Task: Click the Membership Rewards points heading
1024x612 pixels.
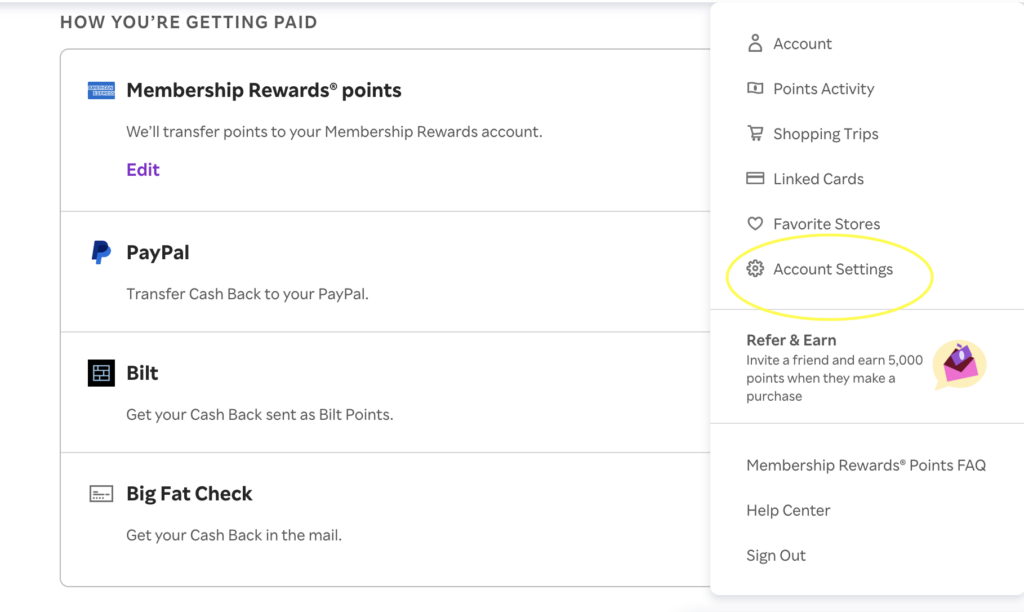Action: pos(263,90)
